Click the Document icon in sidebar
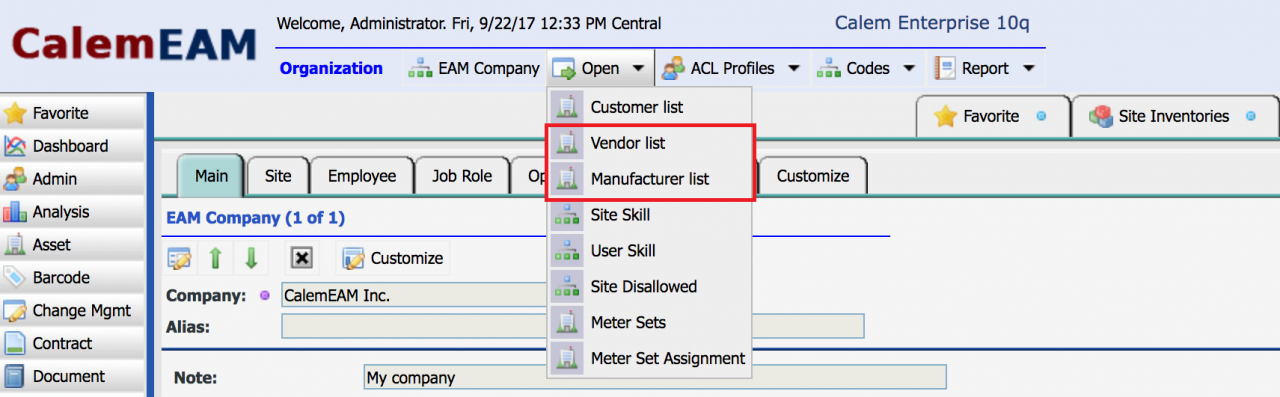This screenshot has height=397, width=1280. (x=15, y=377)
